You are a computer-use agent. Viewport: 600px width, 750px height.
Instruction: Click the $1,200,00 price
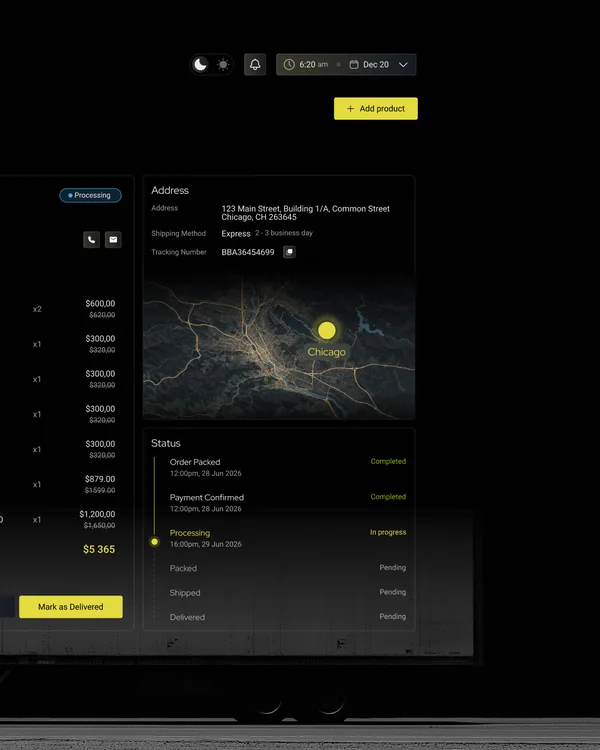[x=97, y=514]
